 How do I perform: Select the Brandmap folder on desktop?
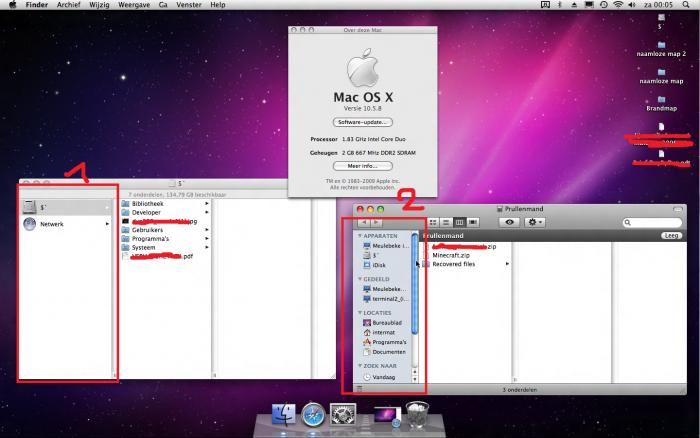(x=661, y=104)
